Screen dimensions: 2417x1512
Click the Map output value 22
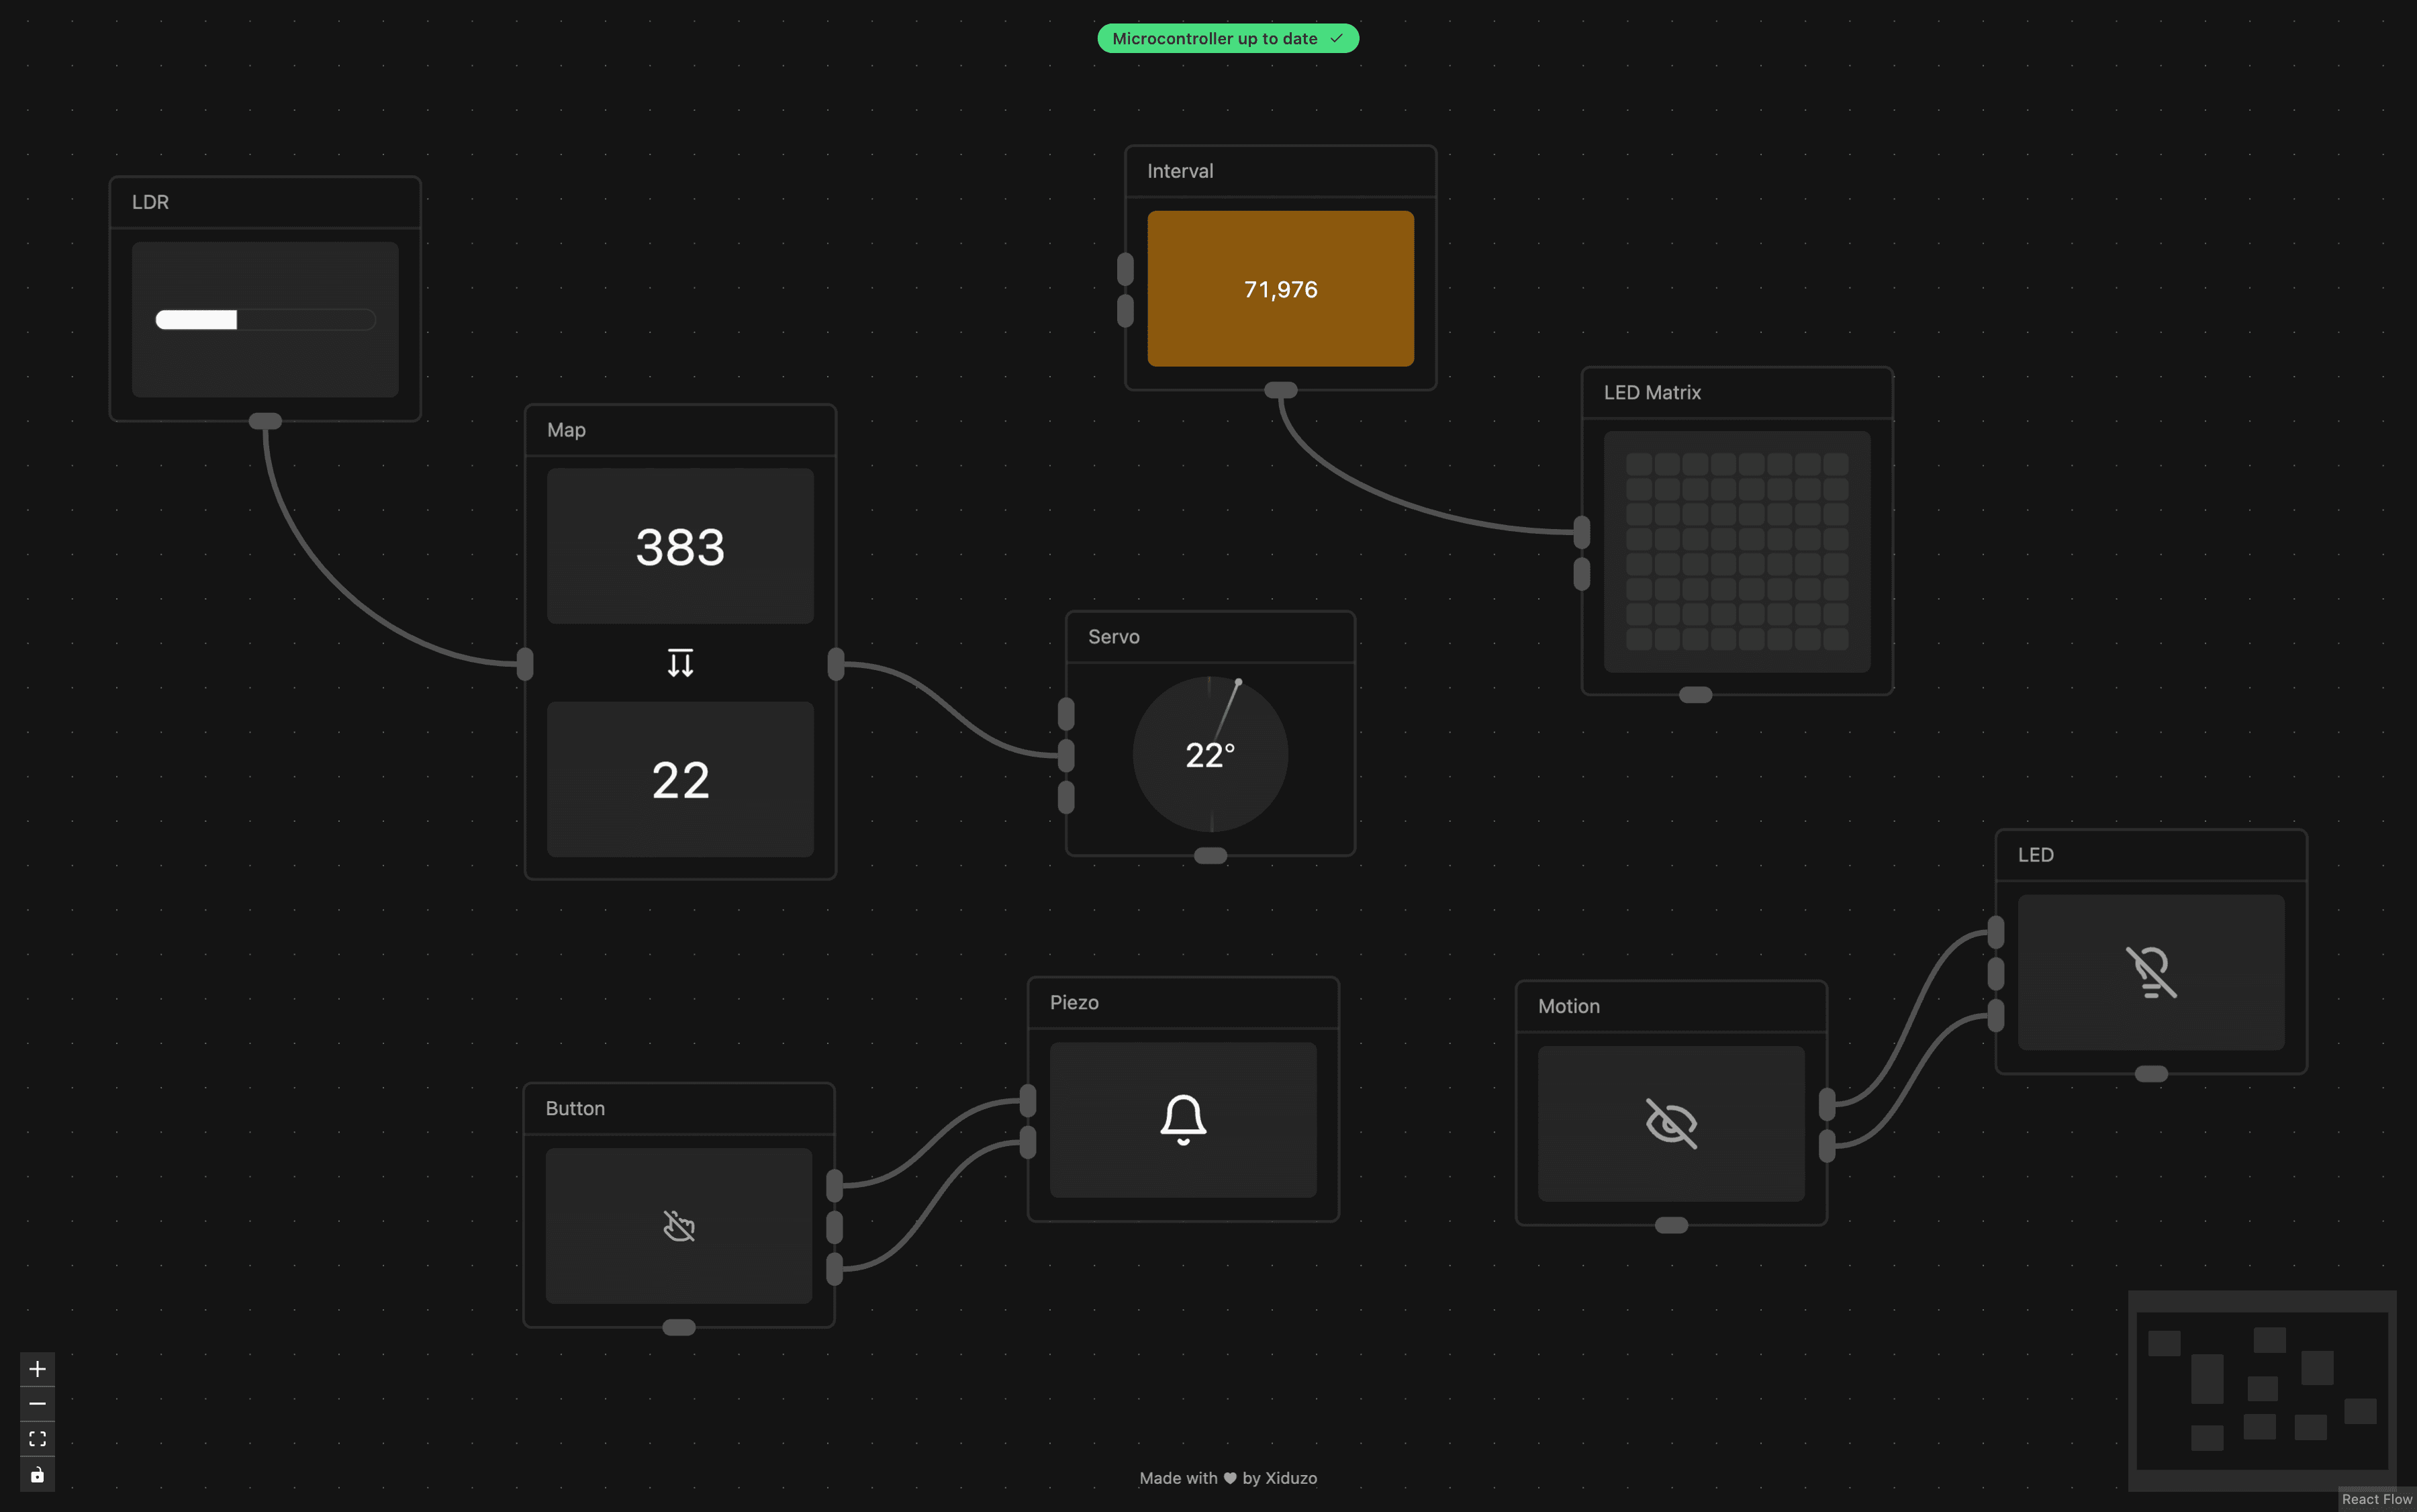680,780
